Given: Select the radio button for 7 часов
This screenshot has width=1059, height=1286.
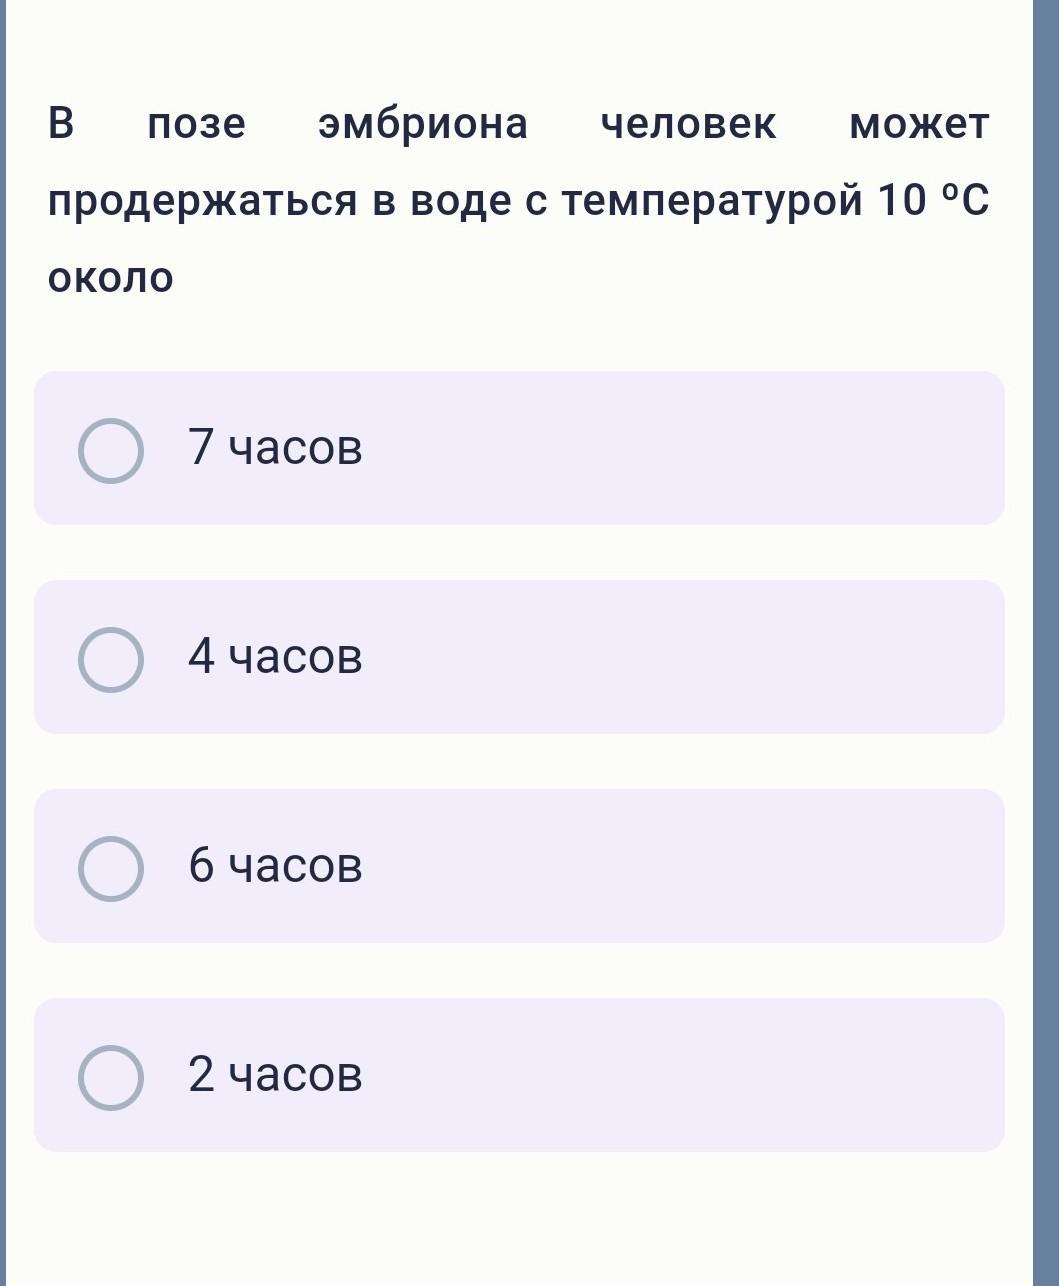Looking at the screenshot, I should 111,451.
